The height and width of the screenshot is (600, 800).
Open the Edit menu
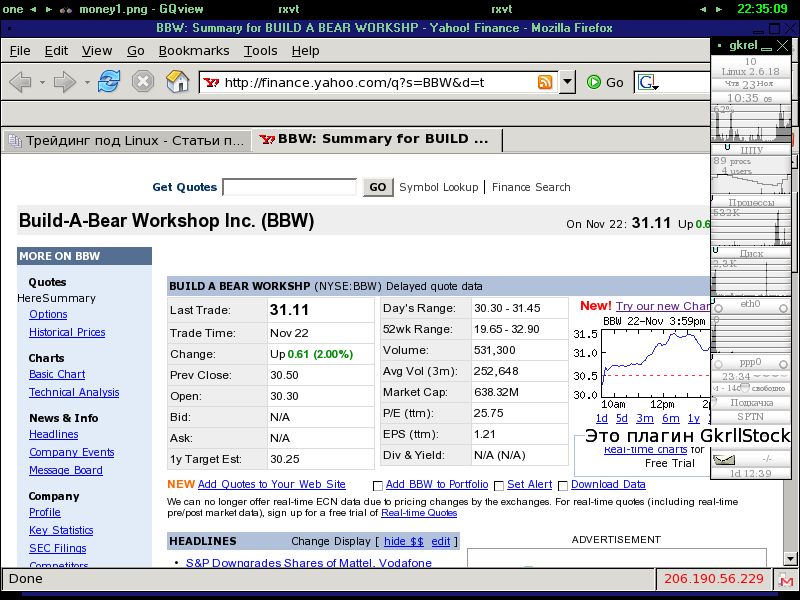click(x=56, y=51)
